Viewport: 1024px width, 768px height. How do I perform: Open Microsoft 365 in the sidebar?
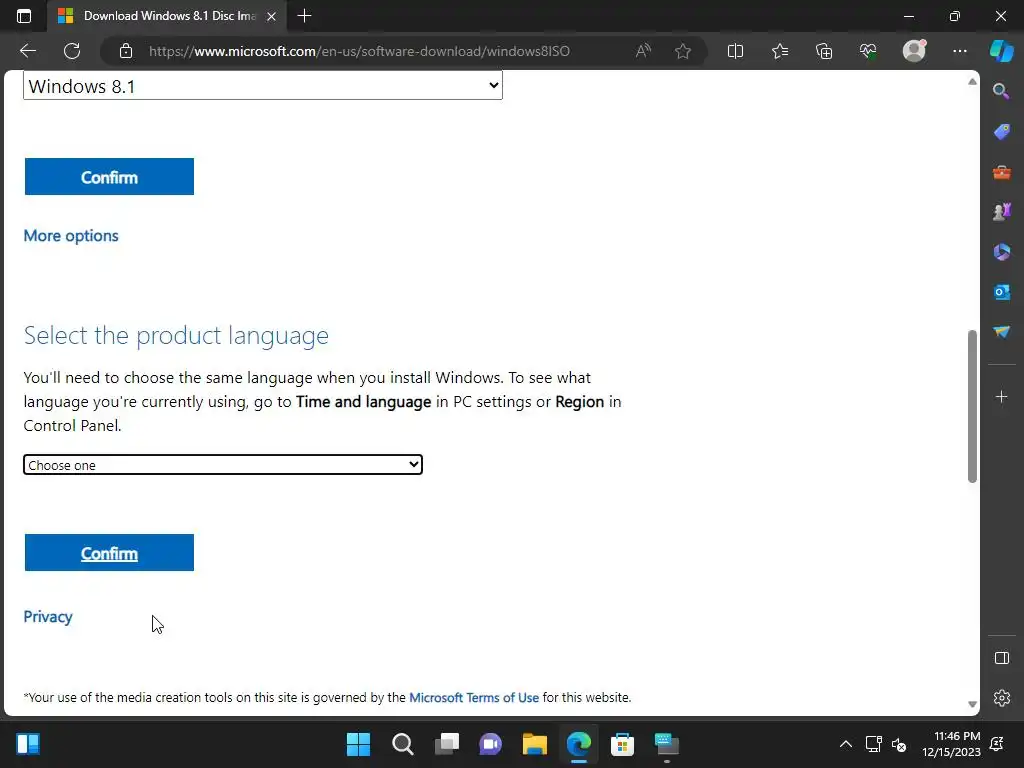point(1001,252)
